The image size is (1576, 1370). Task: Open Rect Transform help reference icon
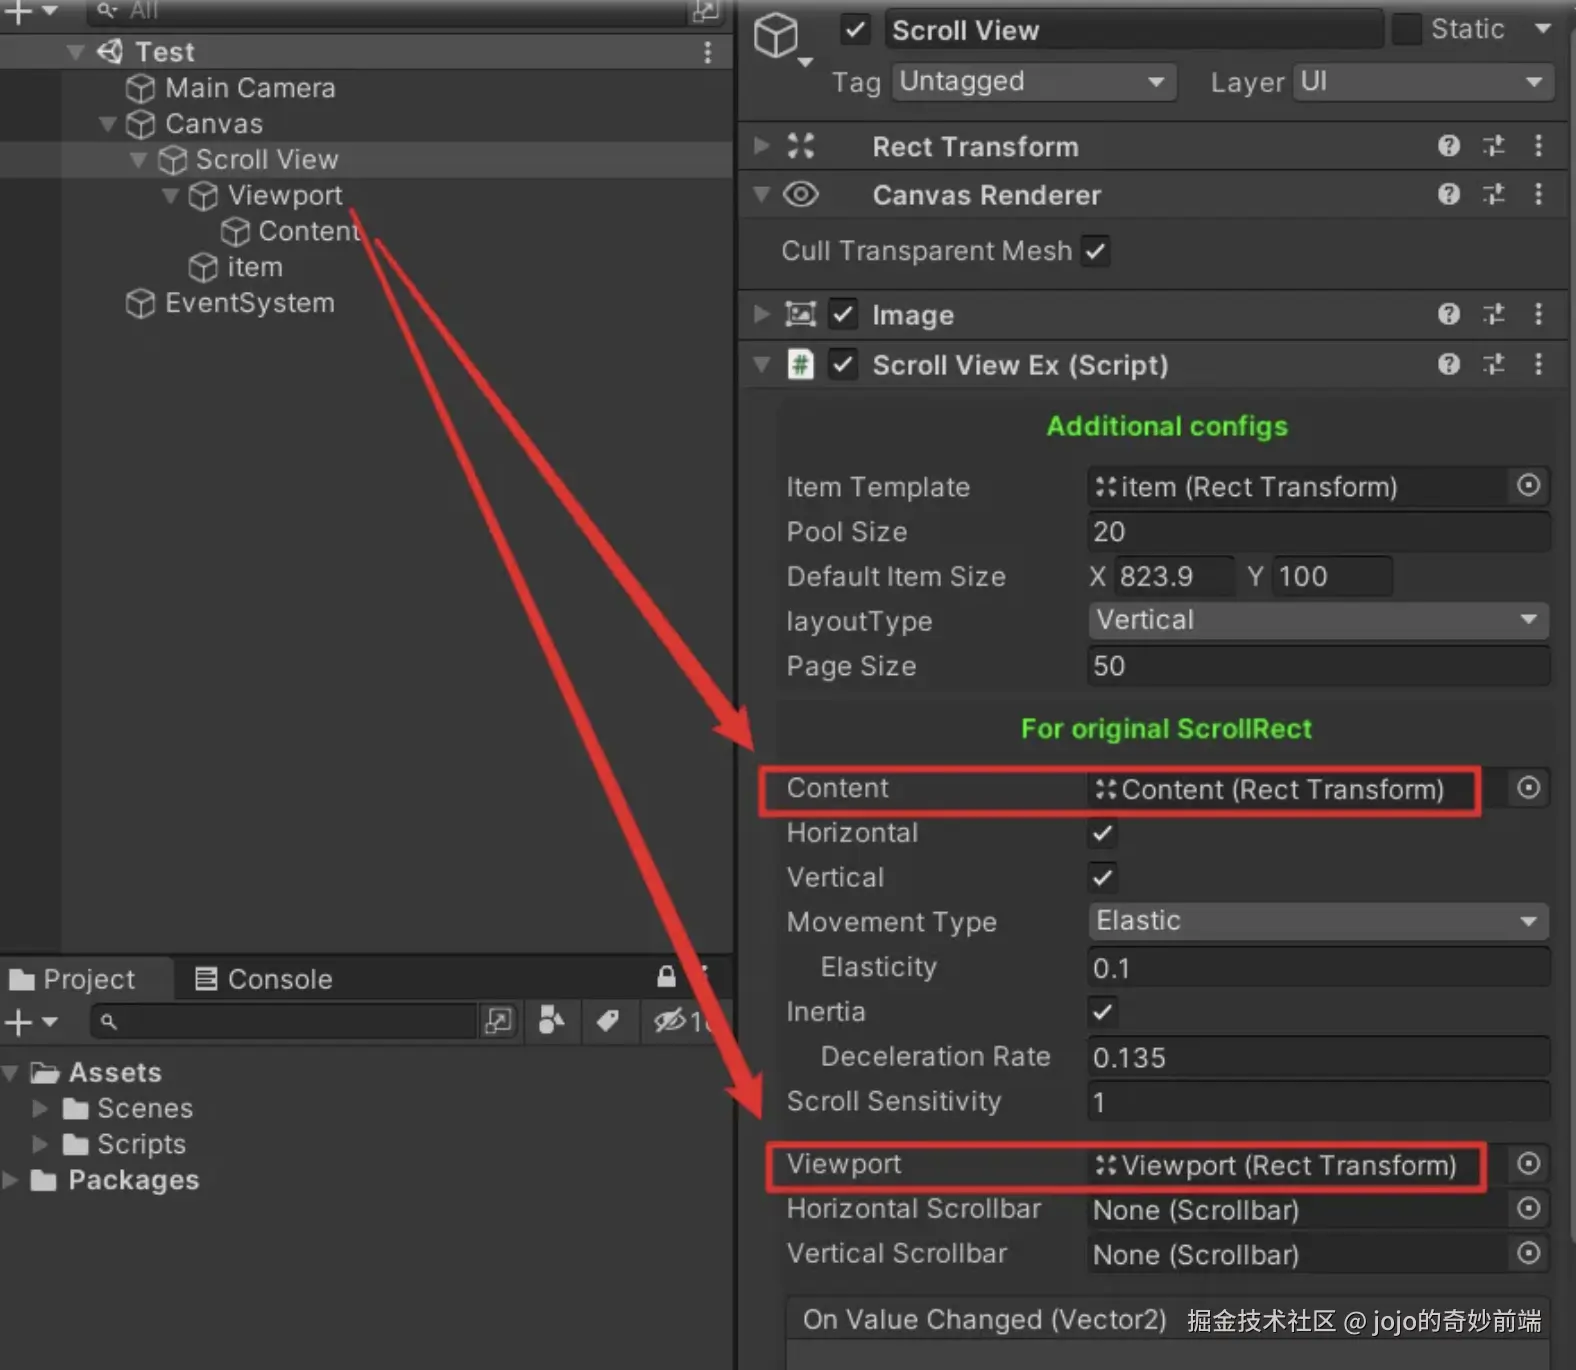pos(1448,146)
